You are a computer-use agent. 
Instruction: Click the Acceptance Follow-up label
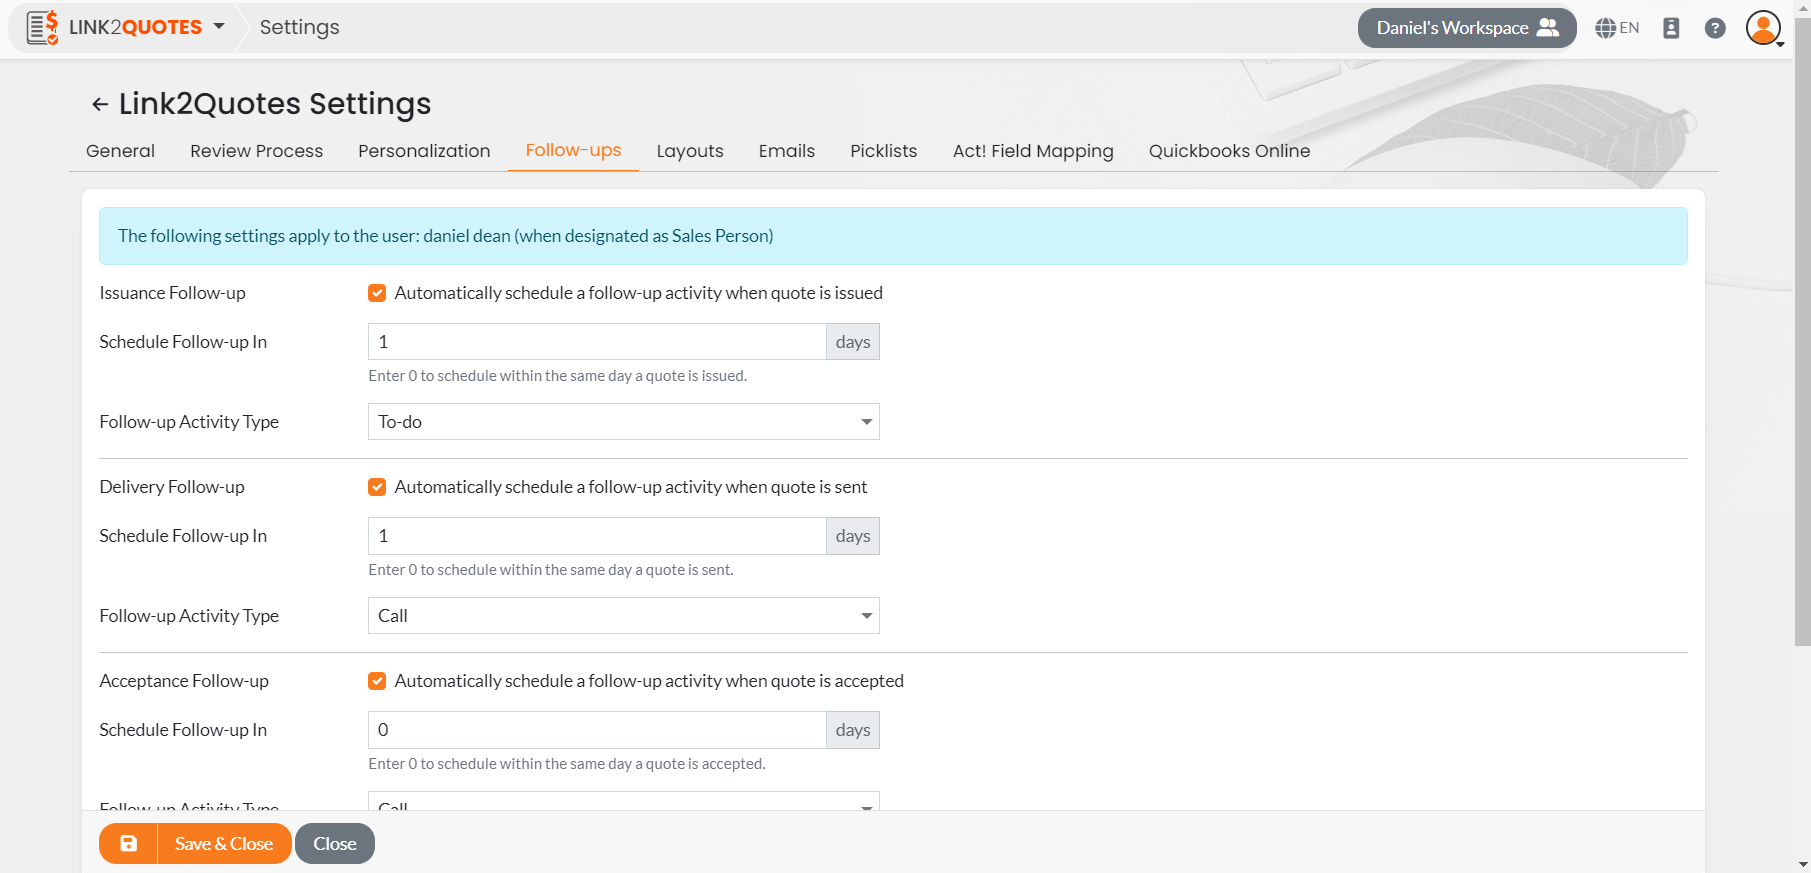184,681
